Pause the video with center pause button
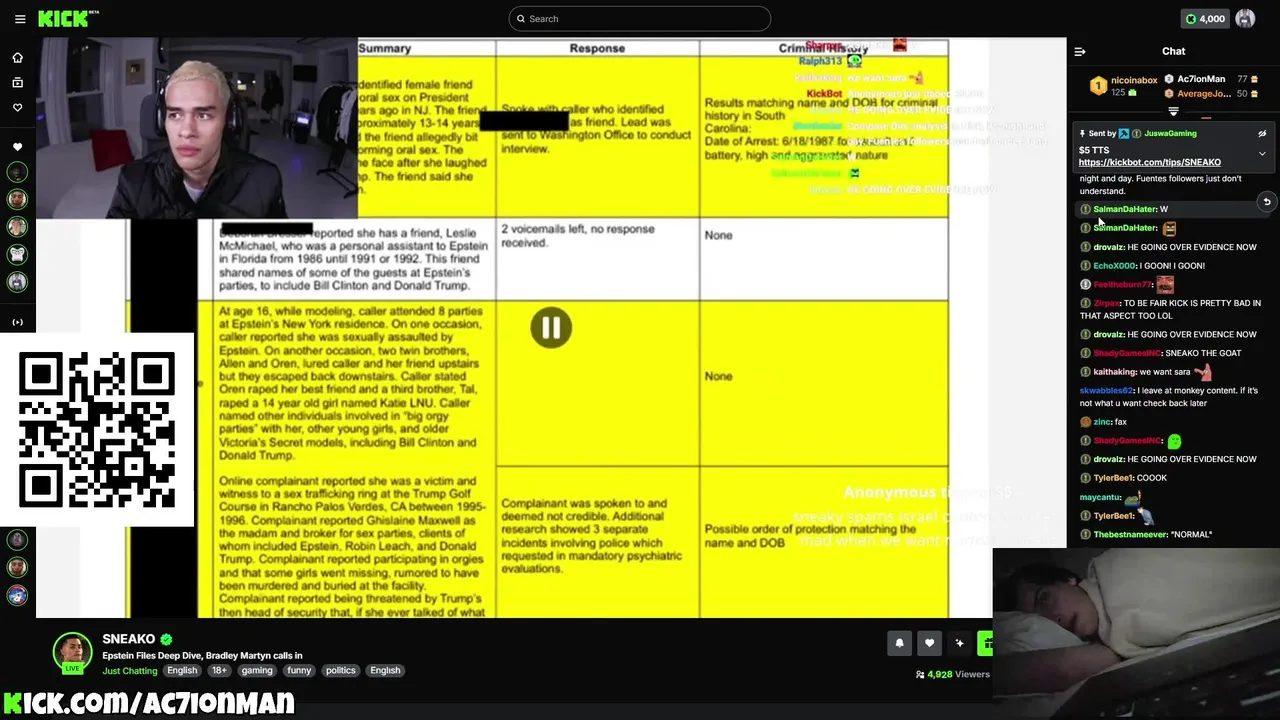Viewport: 1280px width, 720px height. point(551,327)
